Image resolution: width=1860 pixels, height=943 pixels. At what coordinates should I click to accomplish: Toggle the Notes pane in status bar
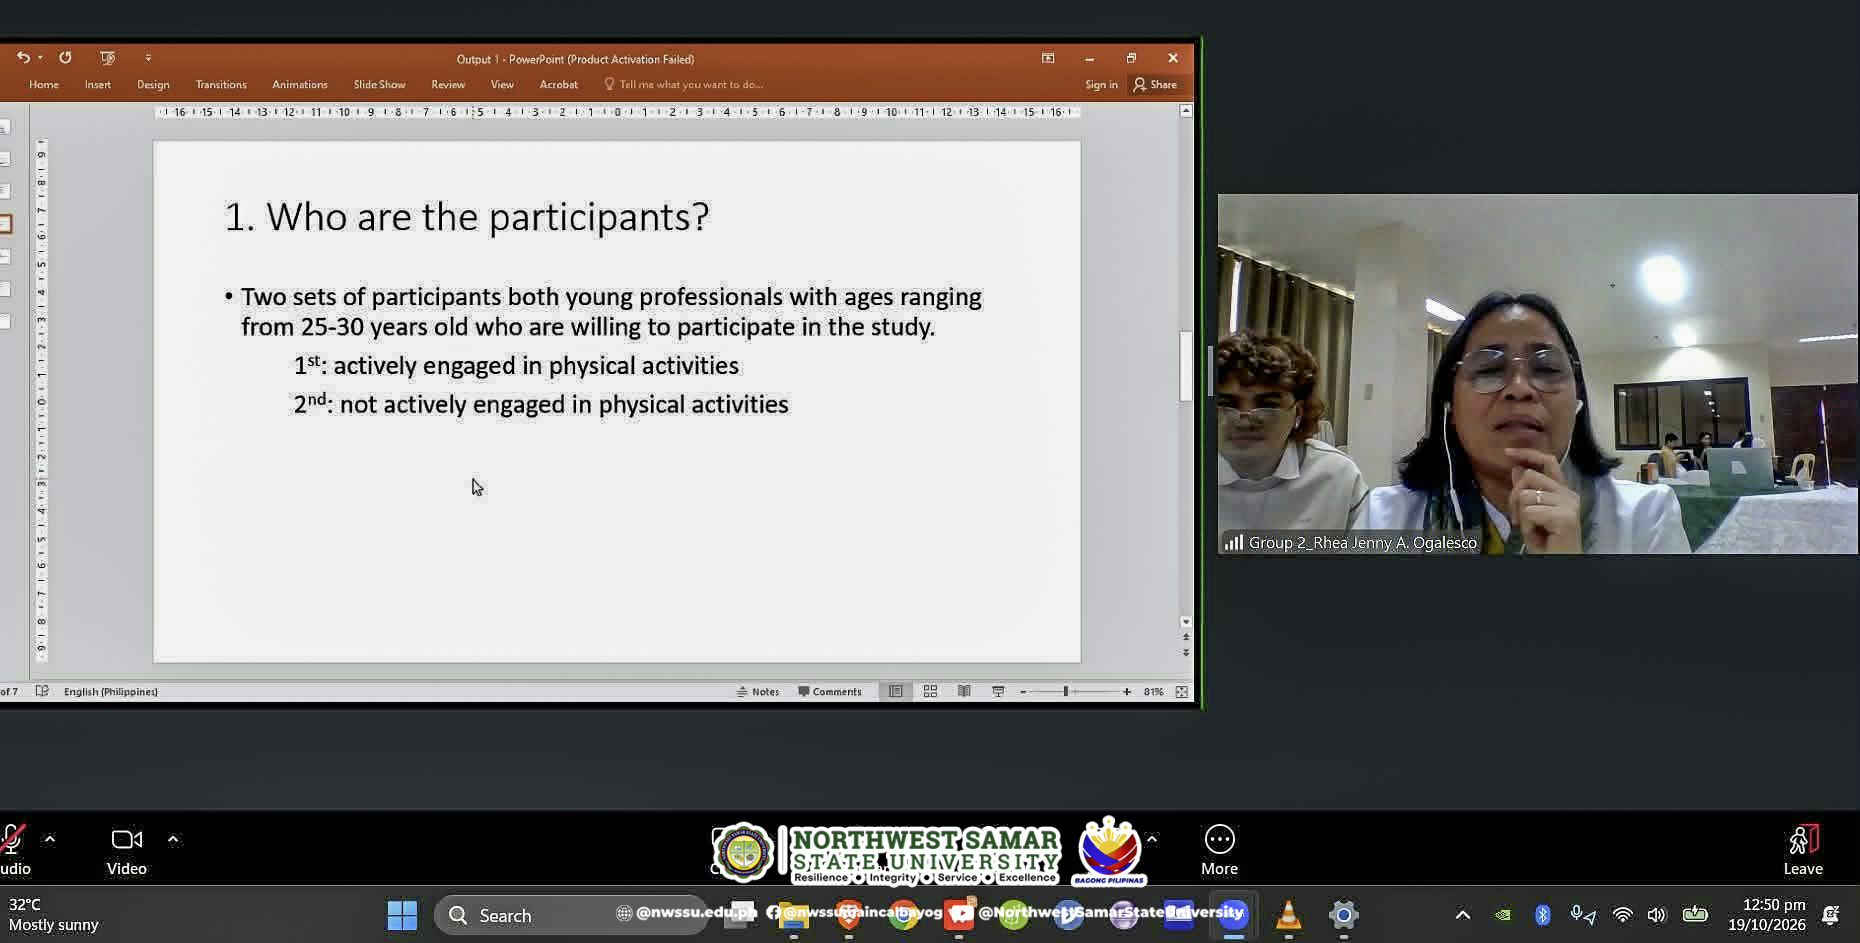(757, 692)
